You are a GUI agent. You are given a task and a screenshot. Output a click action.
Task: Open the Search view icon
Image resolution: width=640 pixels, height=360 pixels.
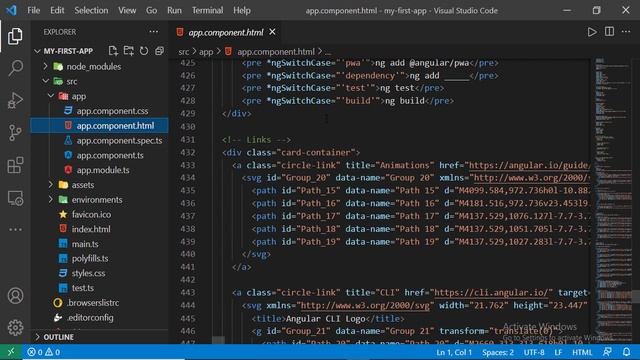pos(15,68)
